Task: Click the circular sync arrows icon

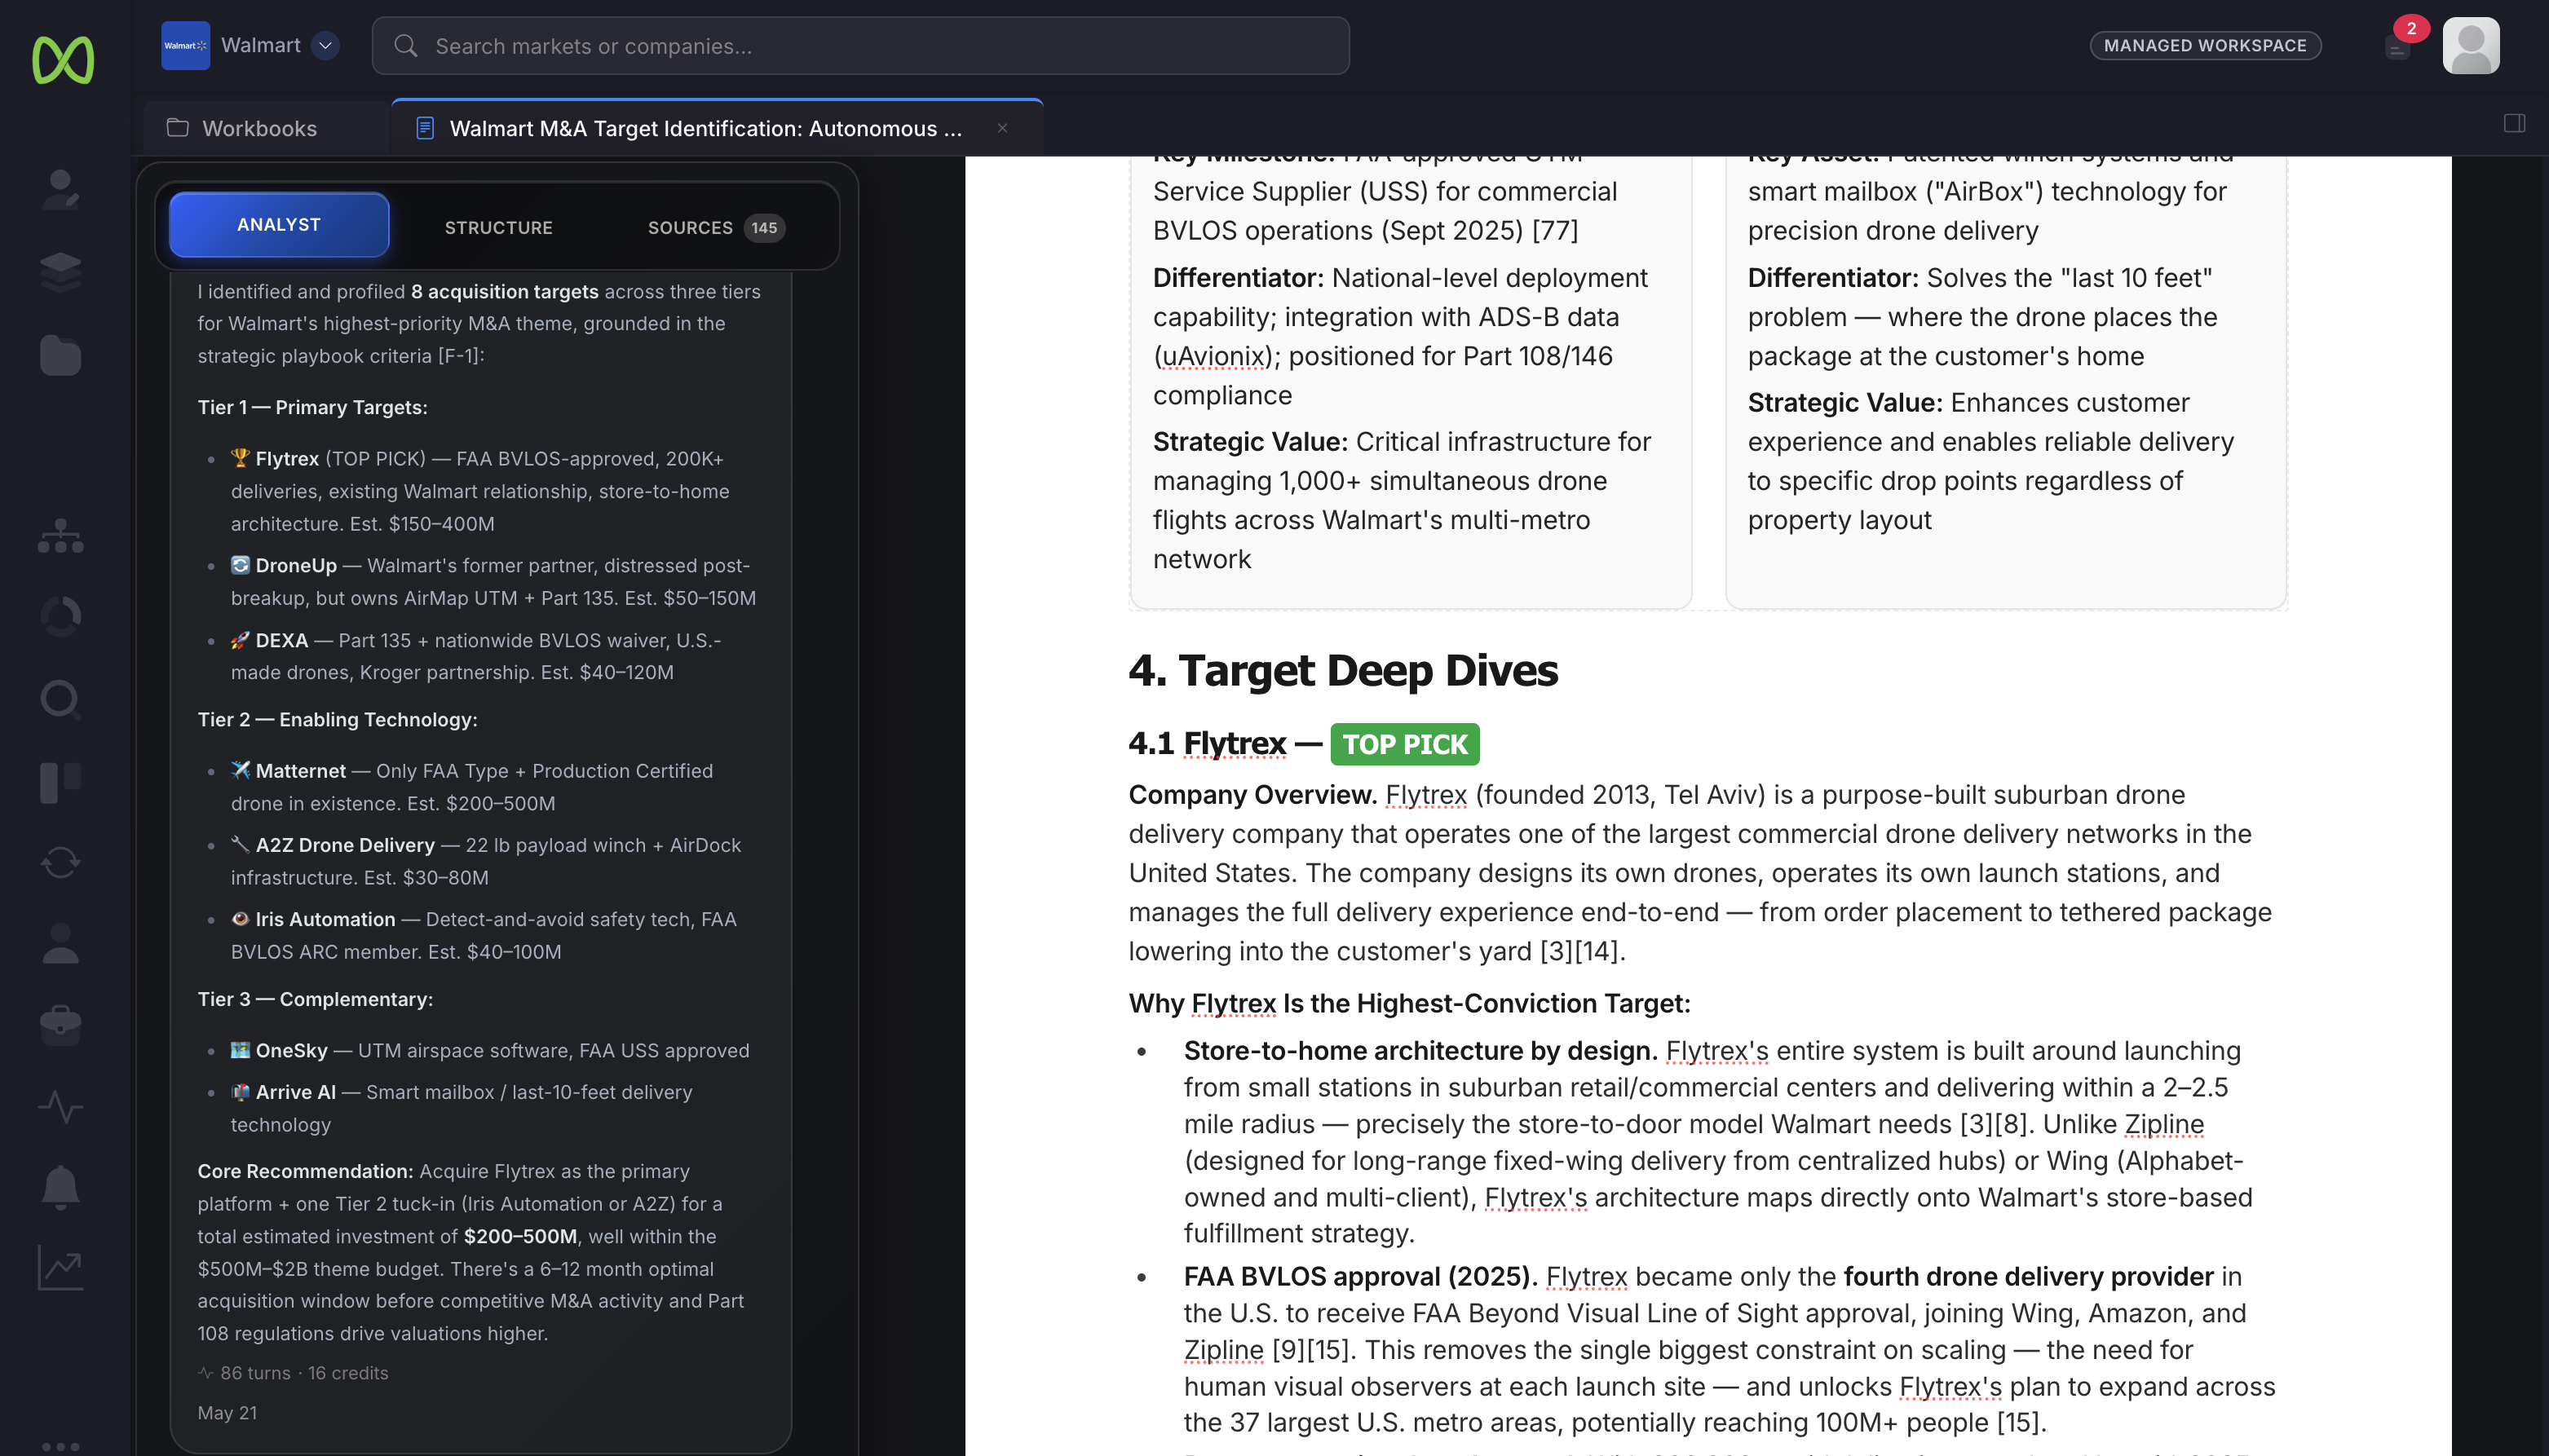Action: point(61,862)
